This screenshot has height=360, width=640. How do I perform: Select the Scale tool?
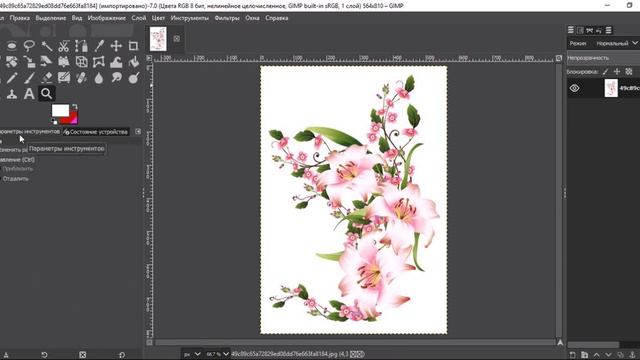pos(29,62)
